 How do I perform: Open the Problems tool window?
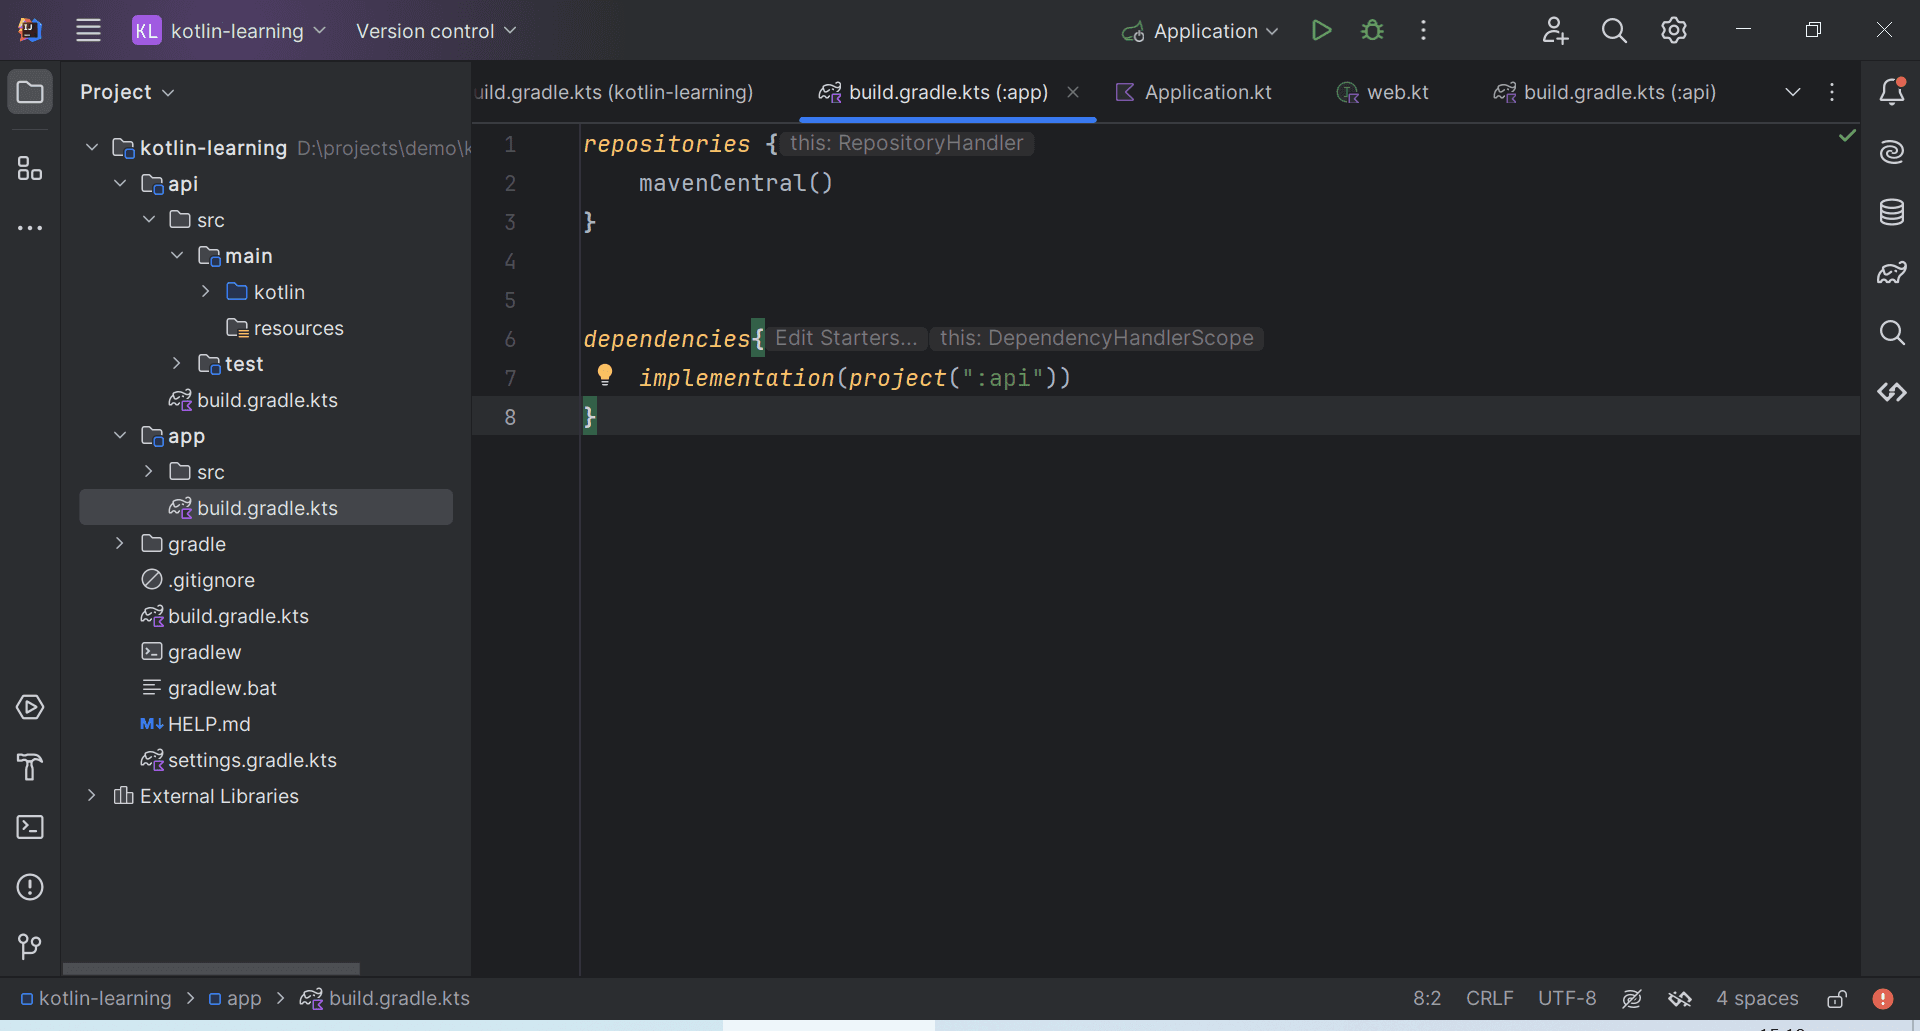pos(30,887)
